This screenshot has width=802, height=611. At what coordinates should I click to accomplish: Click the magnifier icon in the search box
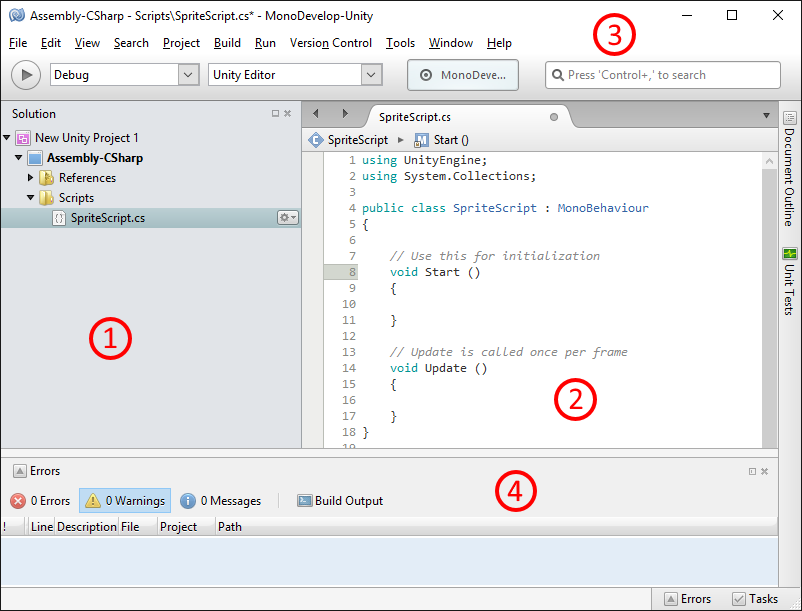[558, 75]
